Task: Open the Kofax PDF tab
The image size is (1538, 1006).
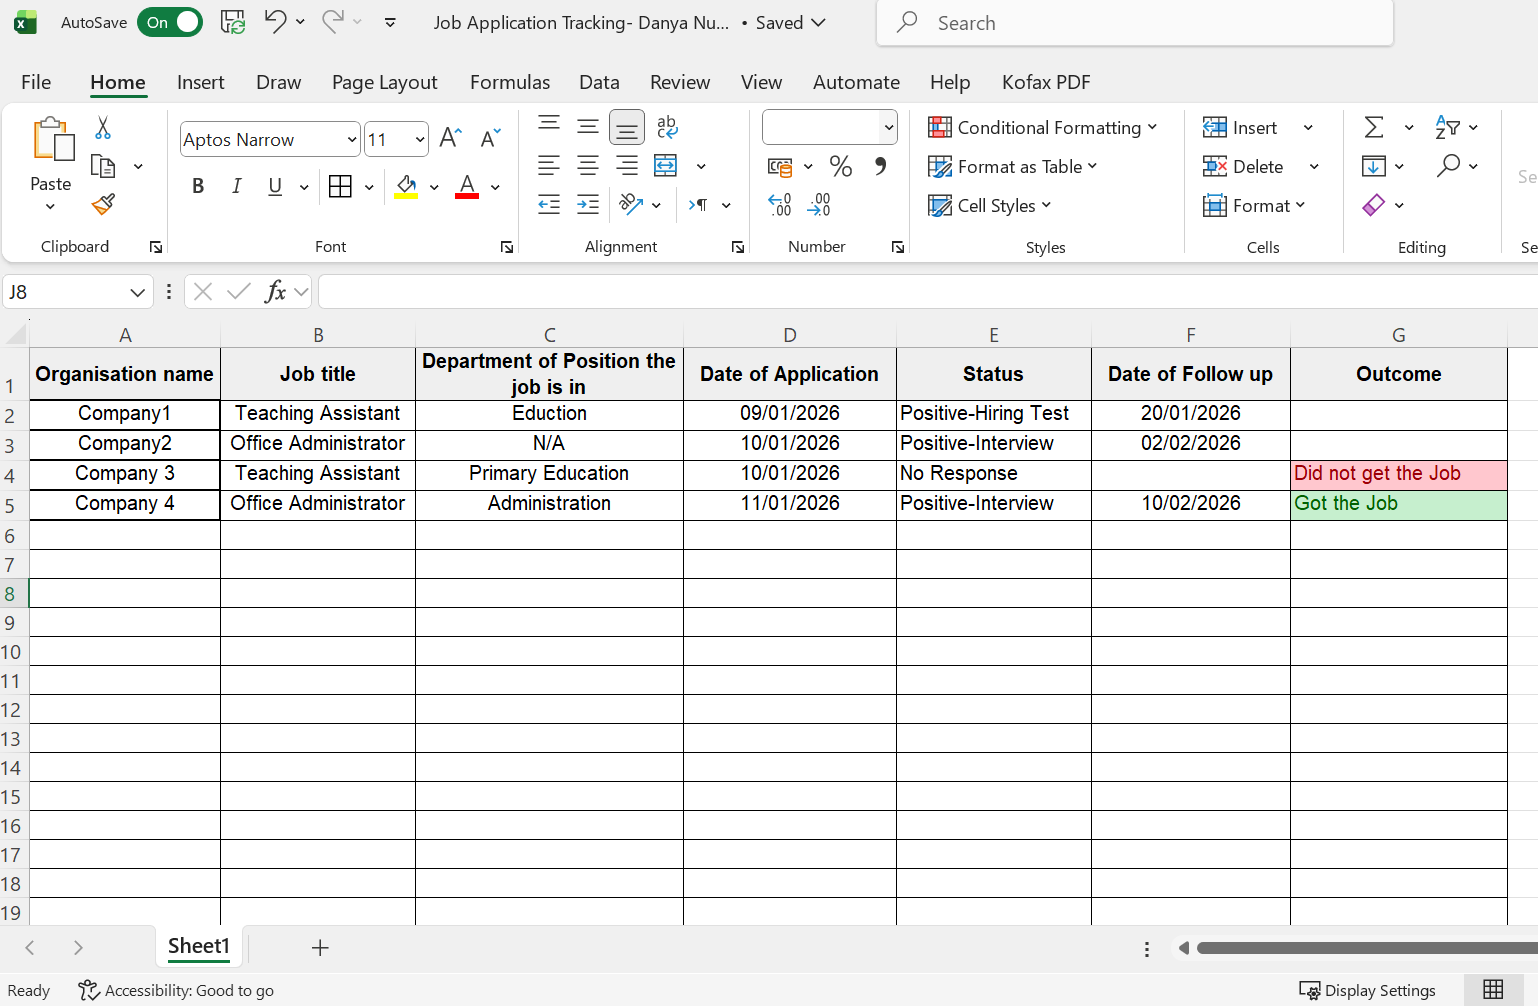Action: coord(1046,82)
